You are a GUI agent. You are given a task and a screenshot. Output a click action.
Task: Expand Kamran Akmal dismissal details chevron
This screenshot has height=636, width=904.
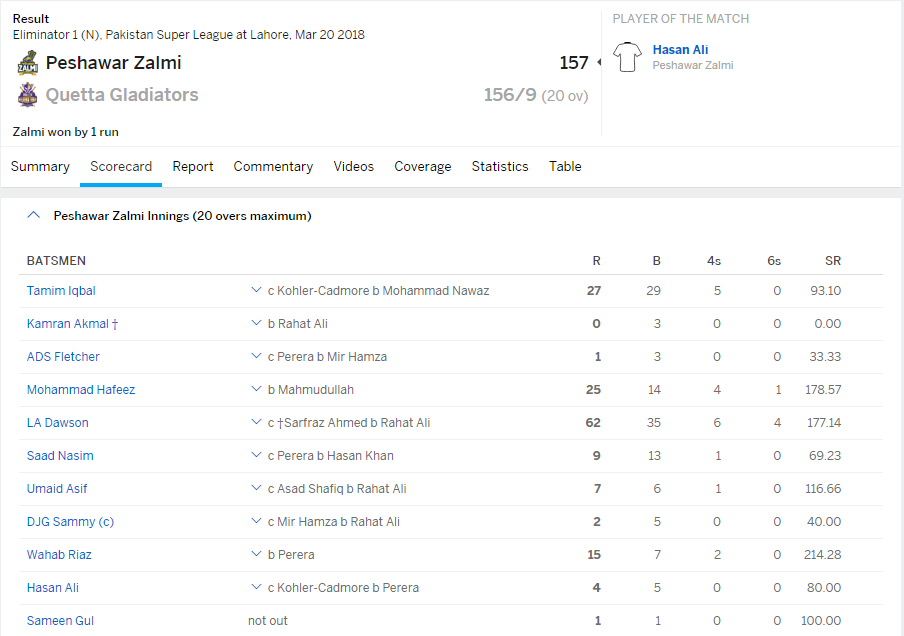tap(256, 324)
